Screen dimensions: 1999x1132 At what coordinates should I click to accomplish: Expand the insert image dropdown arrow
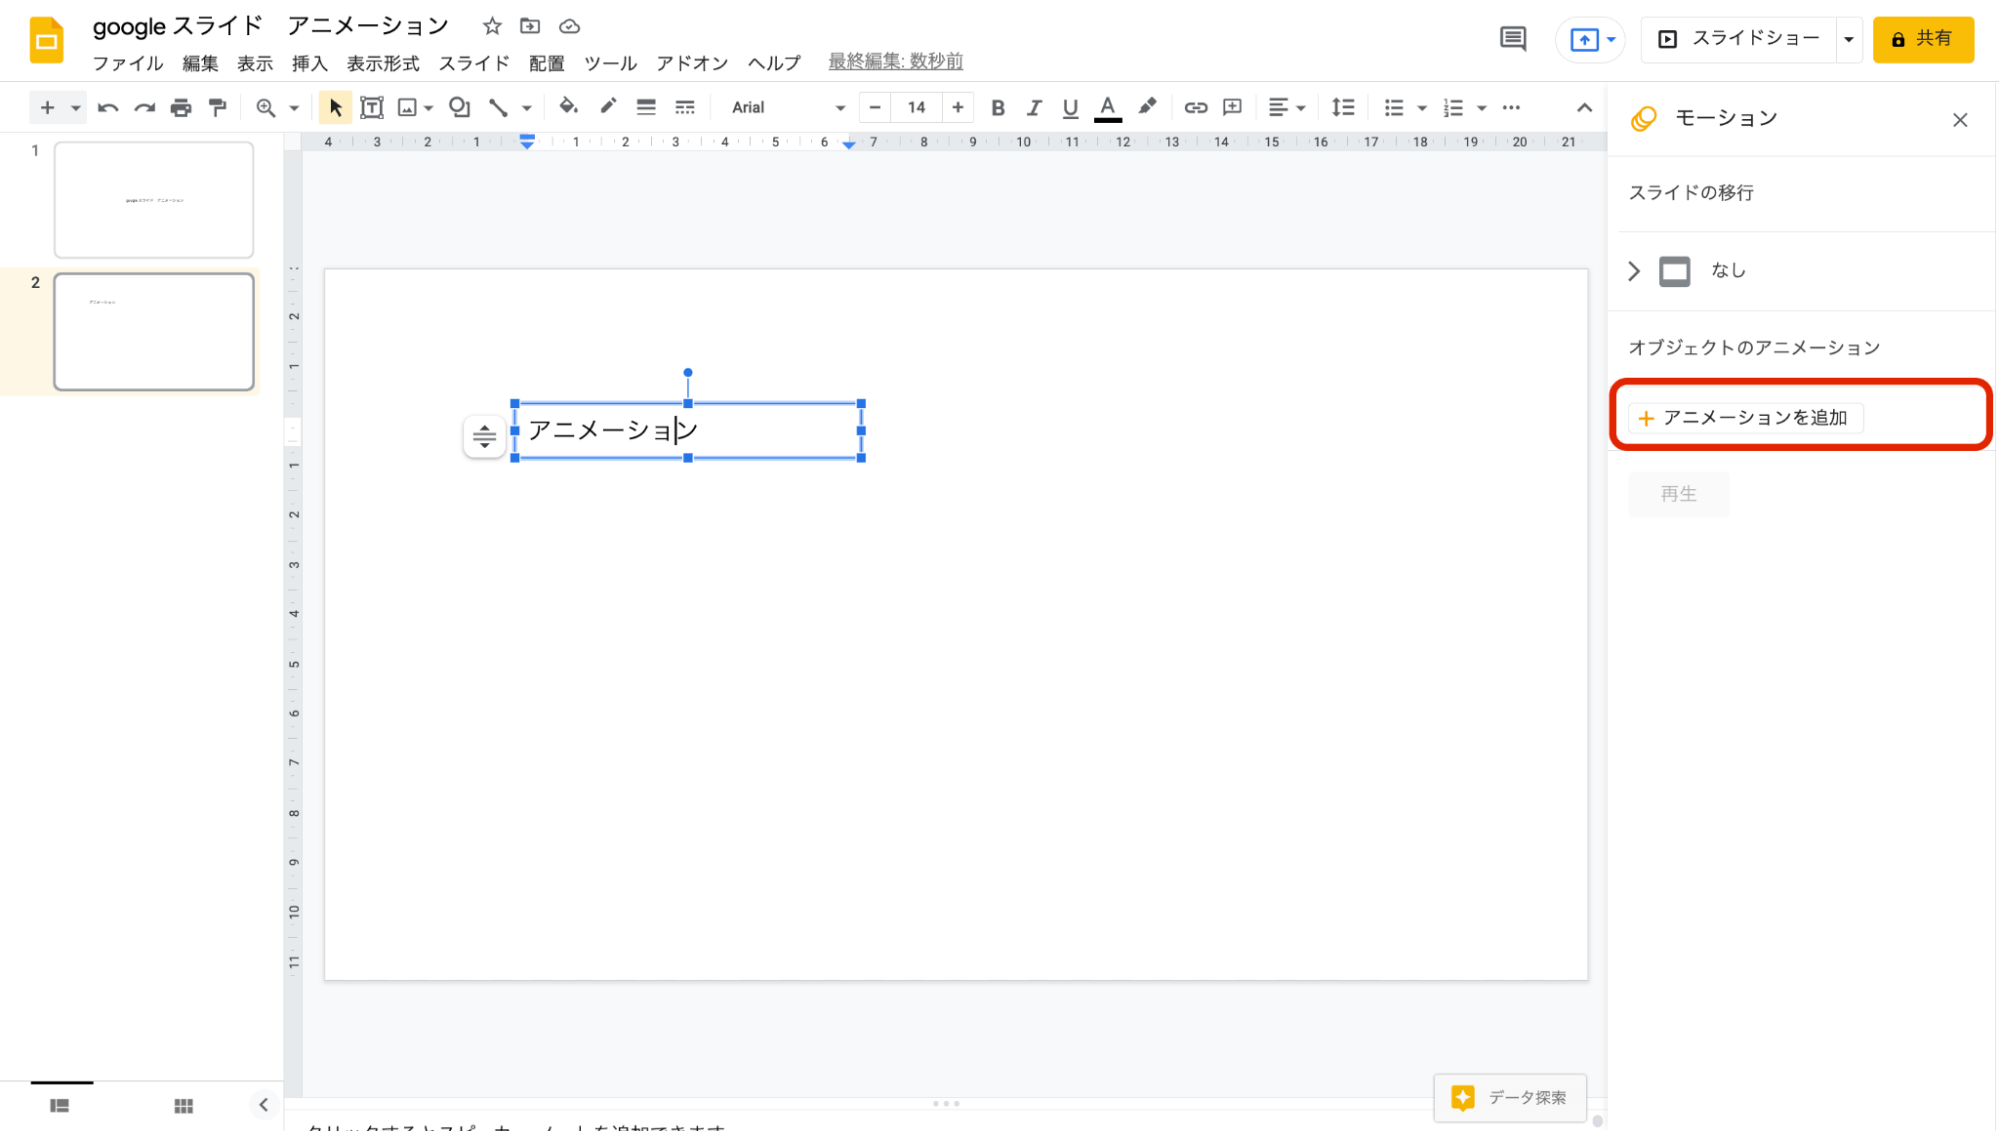[428, 108]
